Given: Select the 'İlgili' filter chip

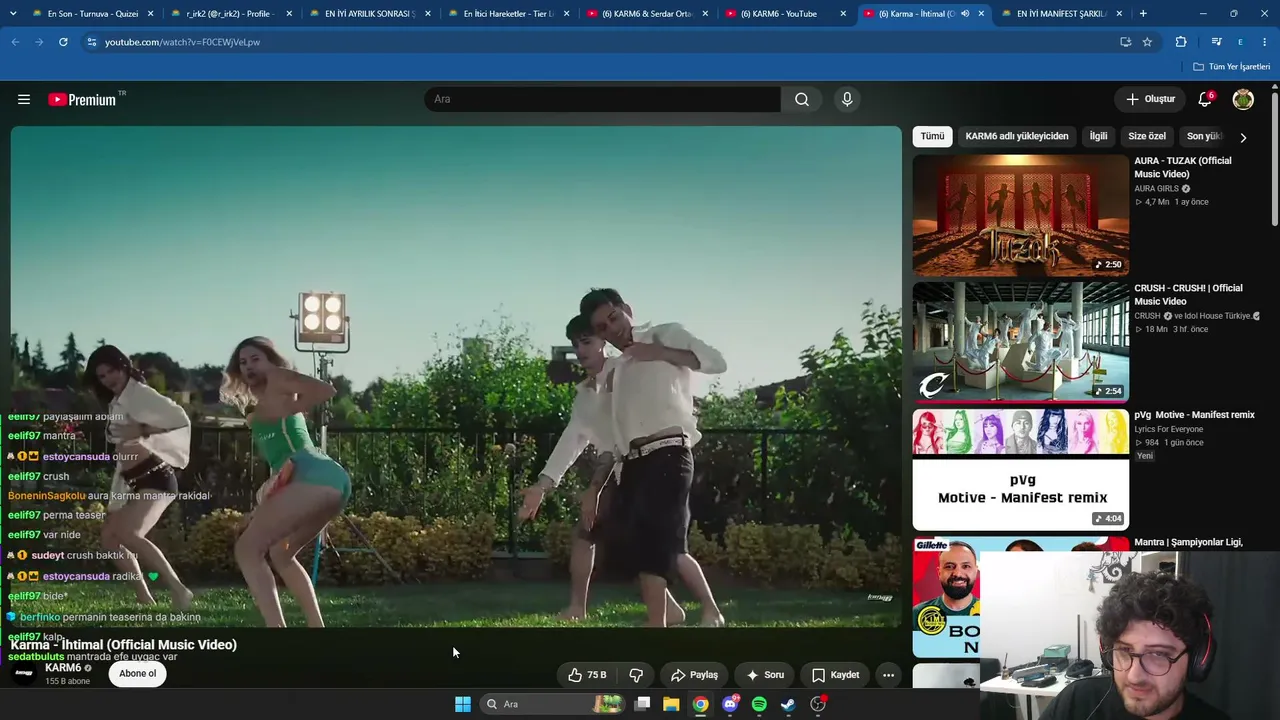Looking at the screenshot, I should (x=1098, y=136).
